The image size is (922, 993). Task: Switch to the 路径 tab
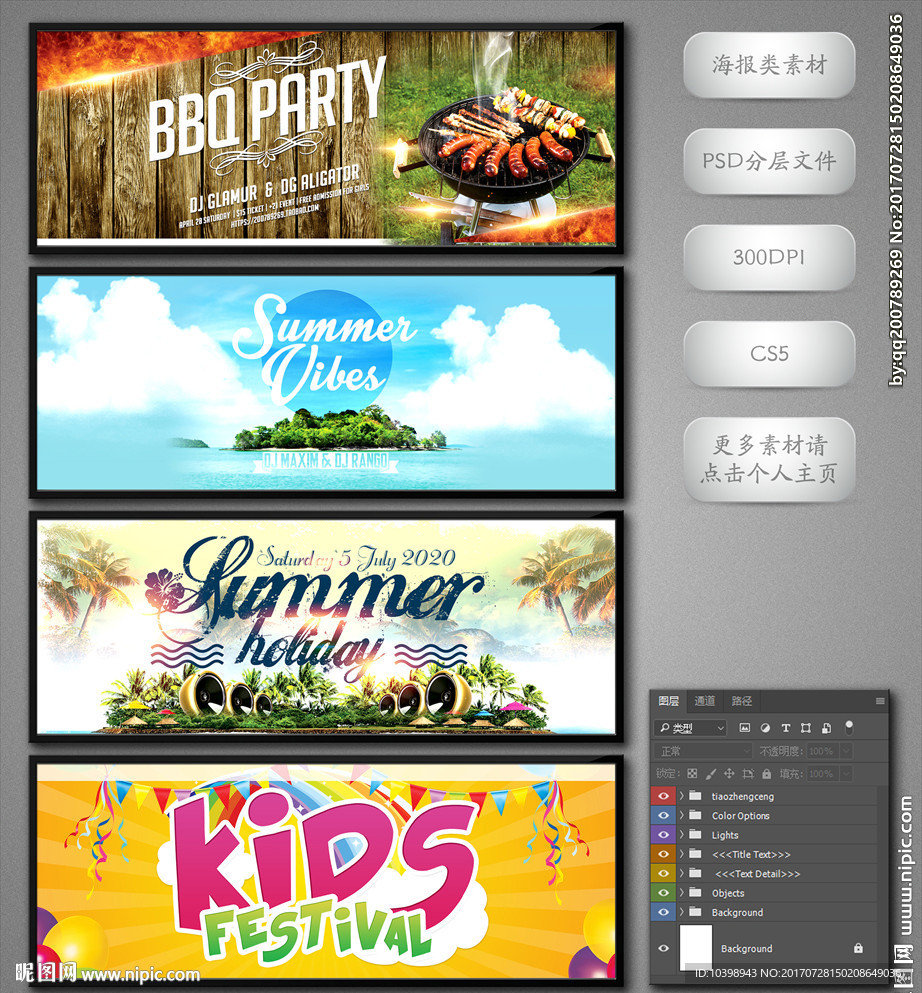[x=741, y=701]
